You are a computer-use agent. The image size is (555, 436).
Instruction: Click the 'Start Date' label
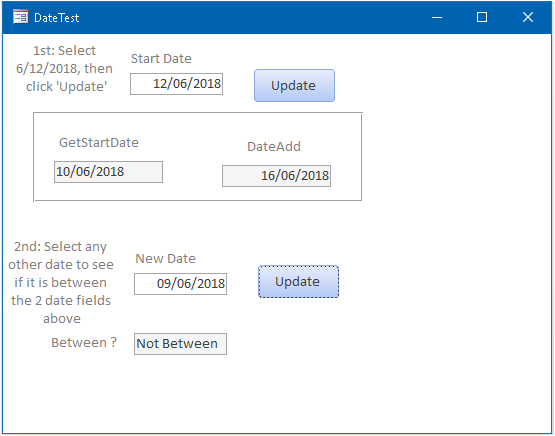(x=161, y=58)
